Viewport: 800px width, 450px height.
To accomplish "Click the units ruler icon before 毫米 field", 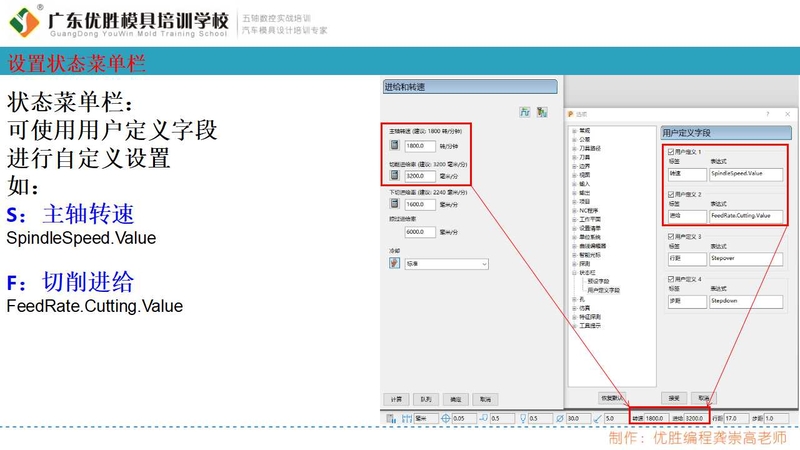I will pyautogui.click(x=407, y=418).
